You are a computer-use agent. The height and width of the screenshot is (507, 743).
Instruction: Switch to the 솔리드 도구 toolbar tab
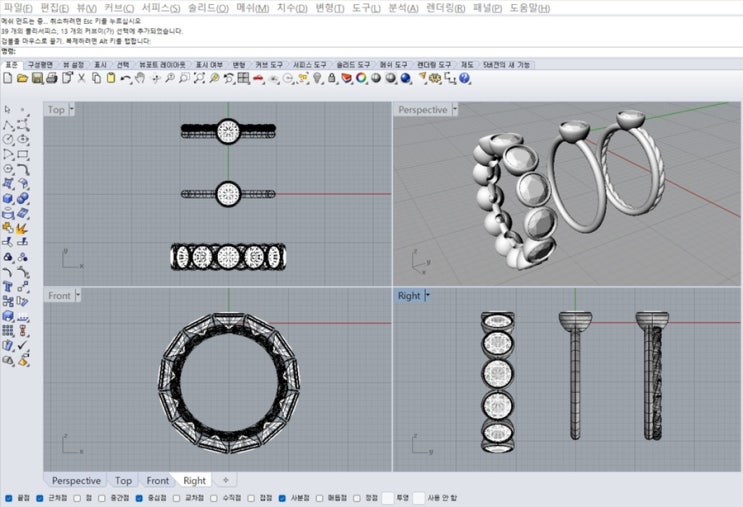(x=353, y=65)
